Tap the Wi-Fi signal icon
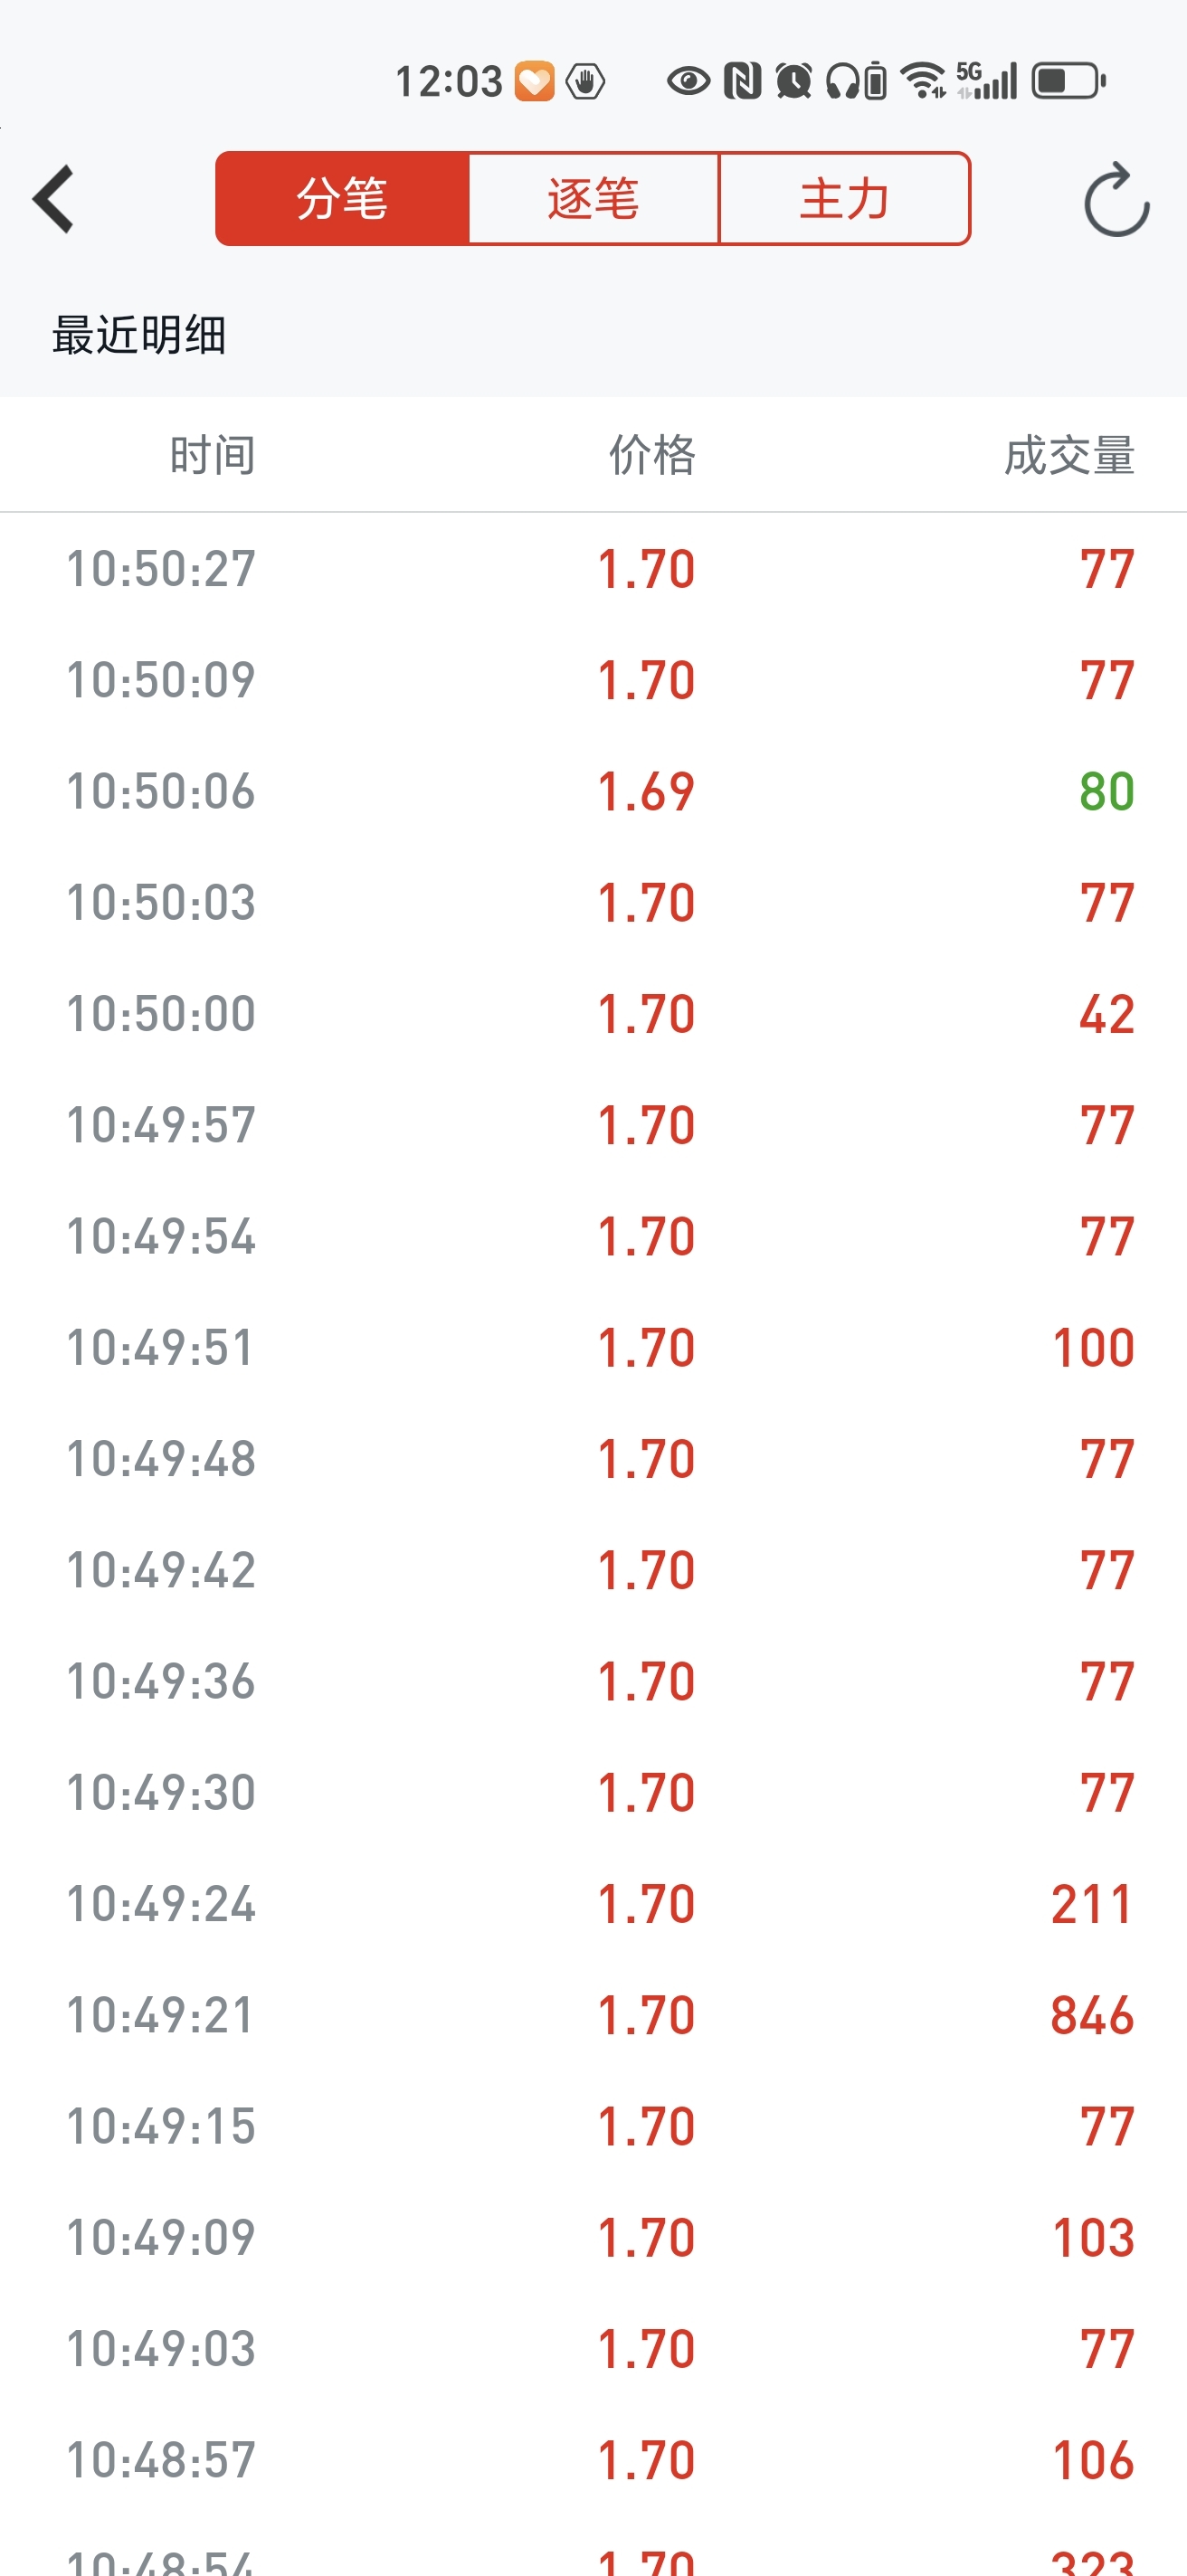The height and width of the screenshot is (2576, 1187). pos(922,81)
